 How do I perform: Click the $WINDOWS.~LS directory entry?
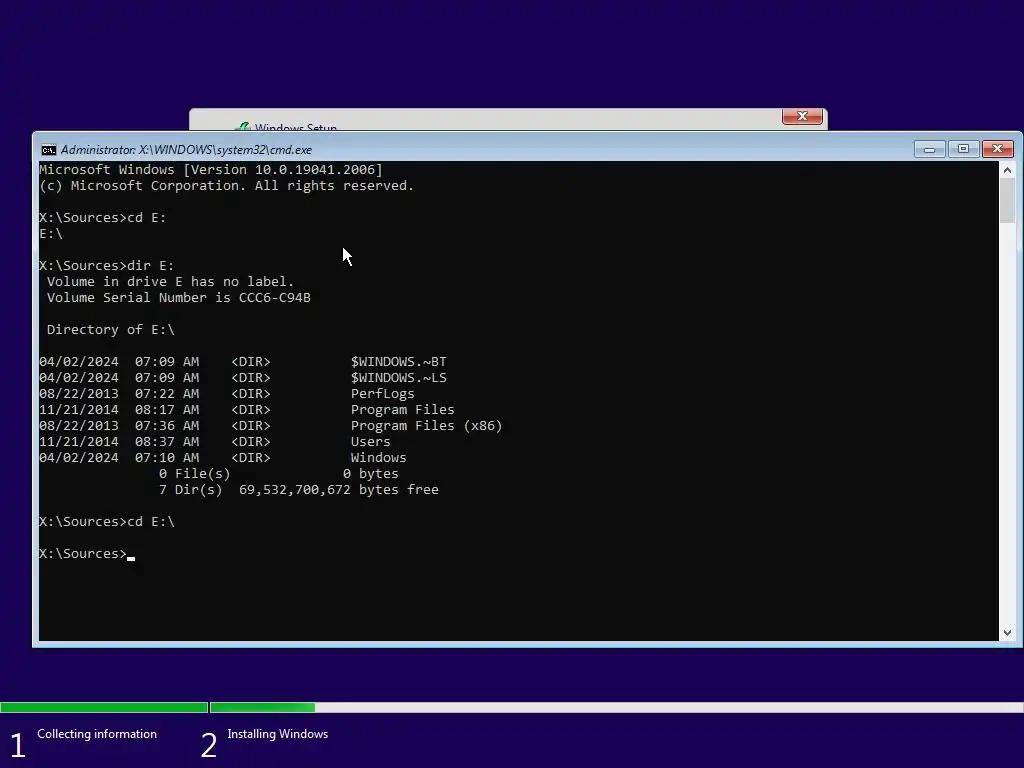[x=398, y=377]
